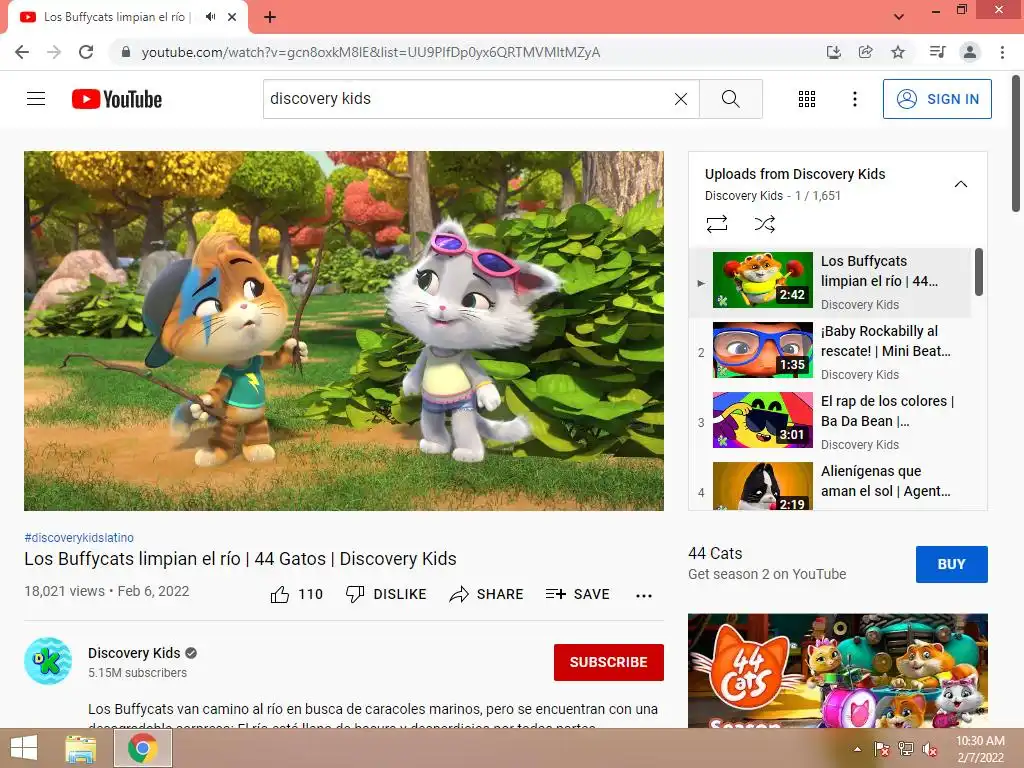Click the "Get season 2 on YouTube" text
Screen dimensions: 1024x768
coord(767,574)
